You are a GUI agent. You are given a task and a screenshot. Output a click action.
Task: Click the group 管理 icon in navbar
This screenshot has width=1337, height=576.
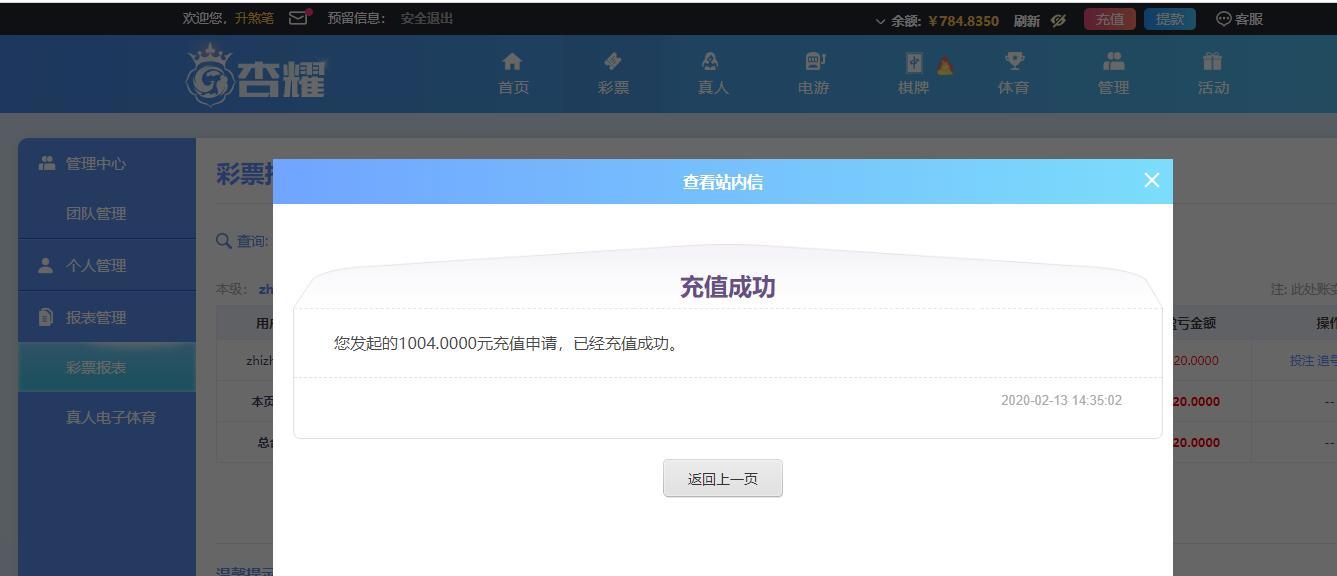1113,62
